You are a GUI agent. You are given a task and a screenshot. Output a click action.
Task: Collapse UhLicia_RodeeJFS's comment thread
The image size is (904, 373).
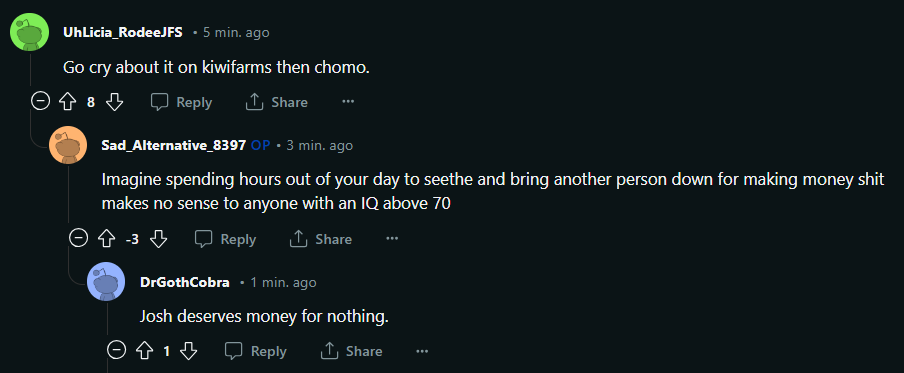click(40, 102)
